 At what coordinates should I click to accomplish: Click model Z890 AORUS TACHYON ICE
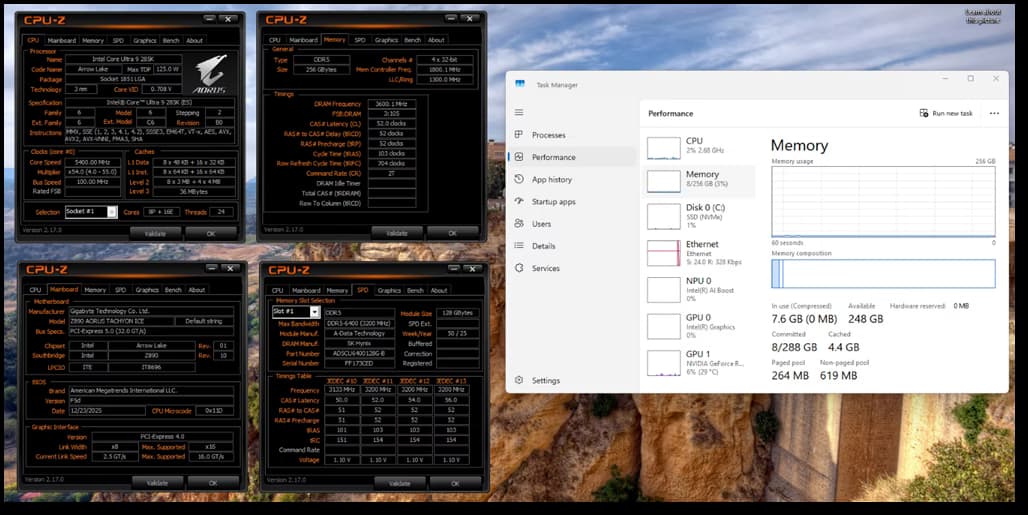(x=121, y=321)
